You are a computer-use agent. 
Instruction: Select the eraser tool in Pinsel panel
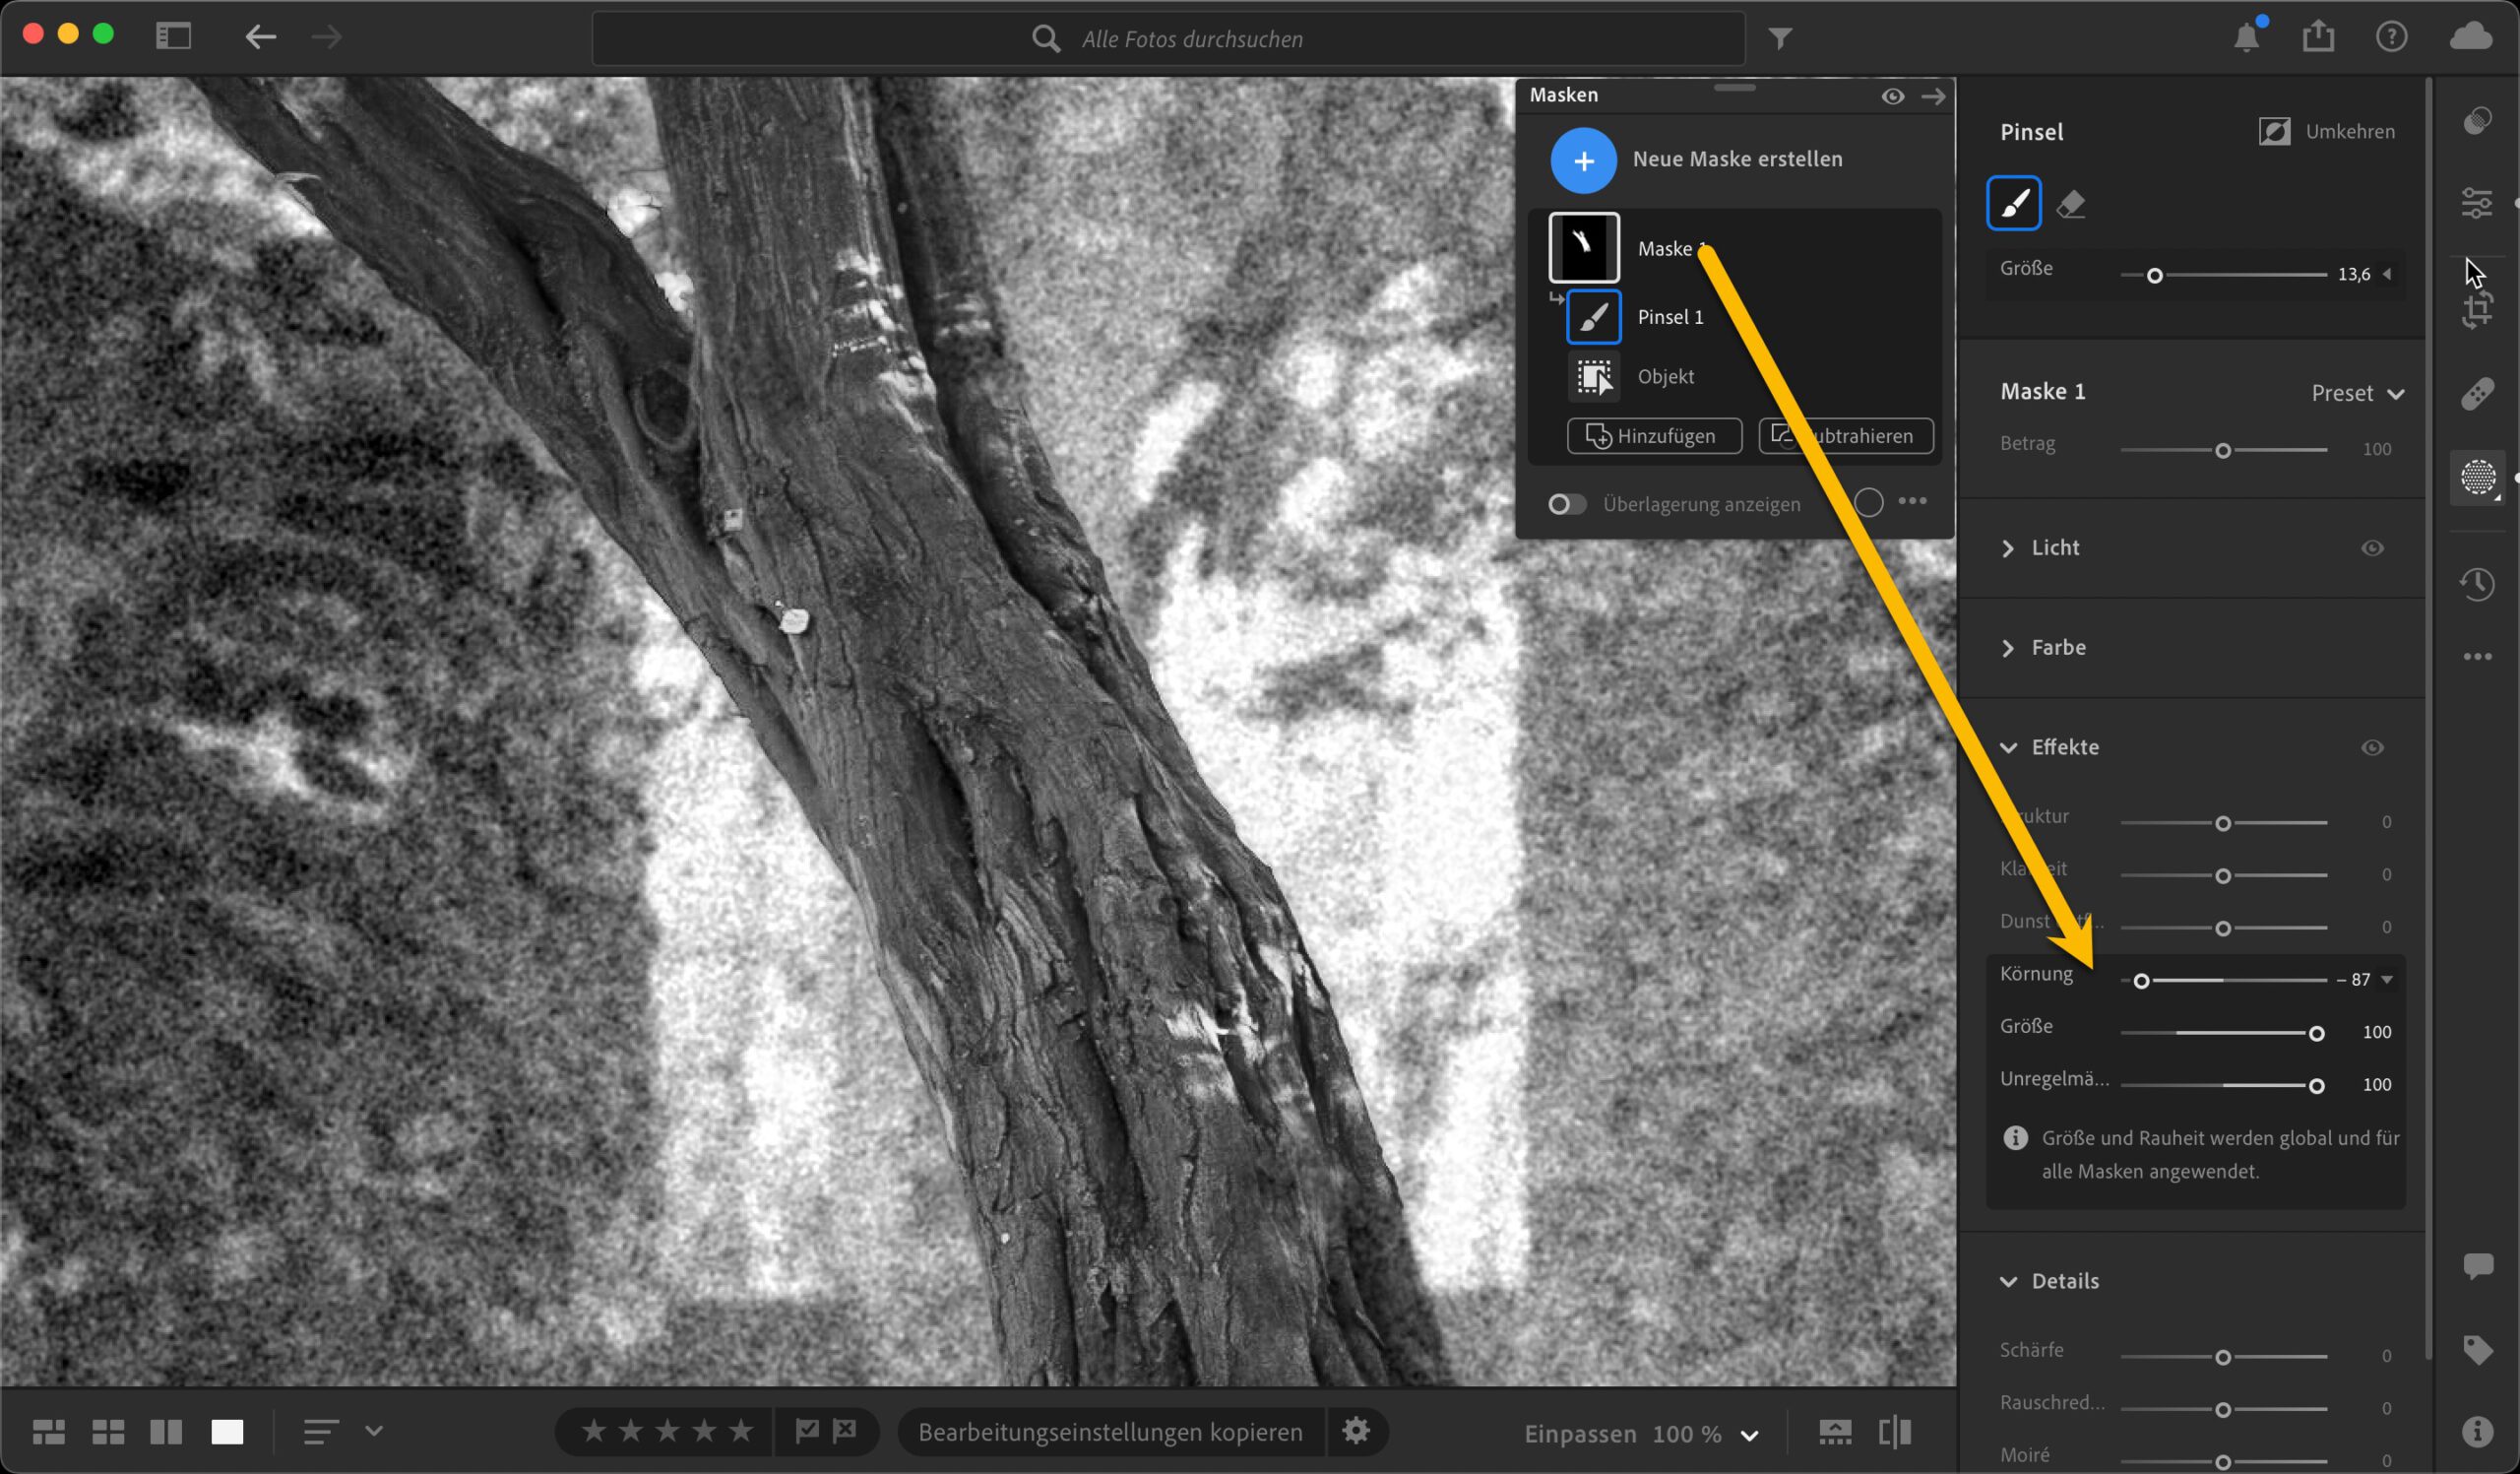coord(2071,204)
